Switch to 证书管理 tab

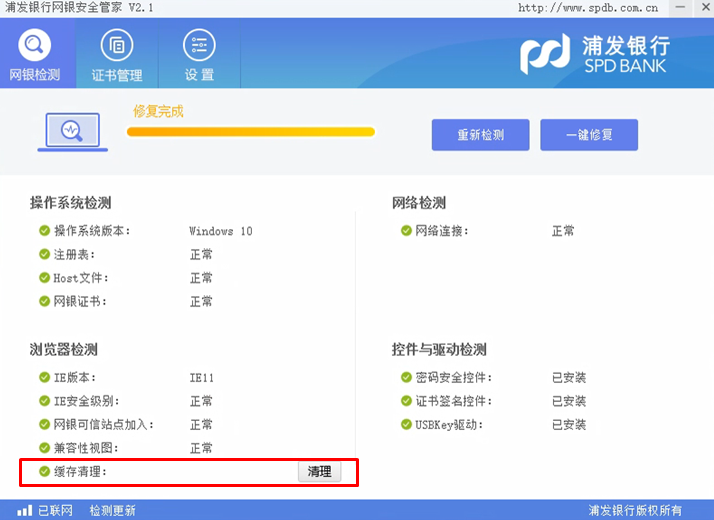coord(117,54)
